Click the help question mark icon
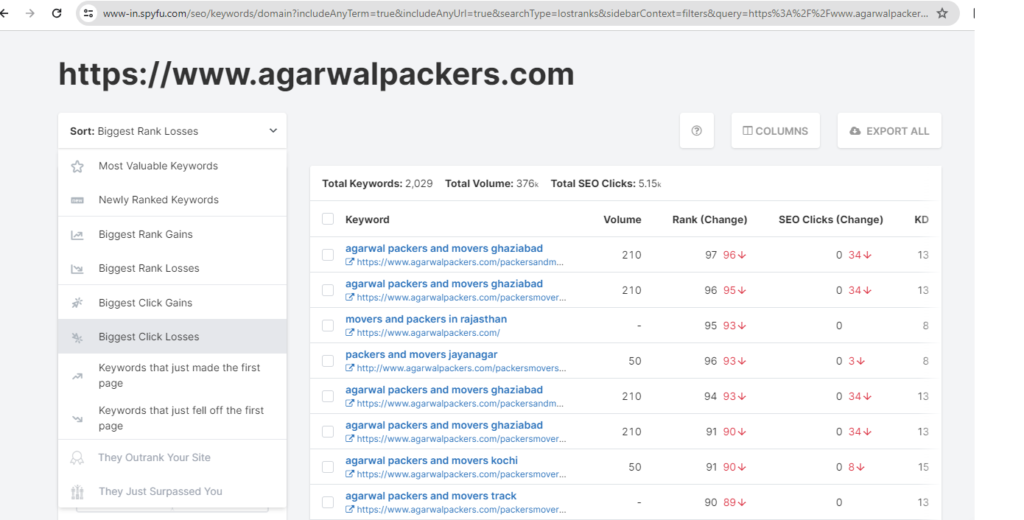 697,131
